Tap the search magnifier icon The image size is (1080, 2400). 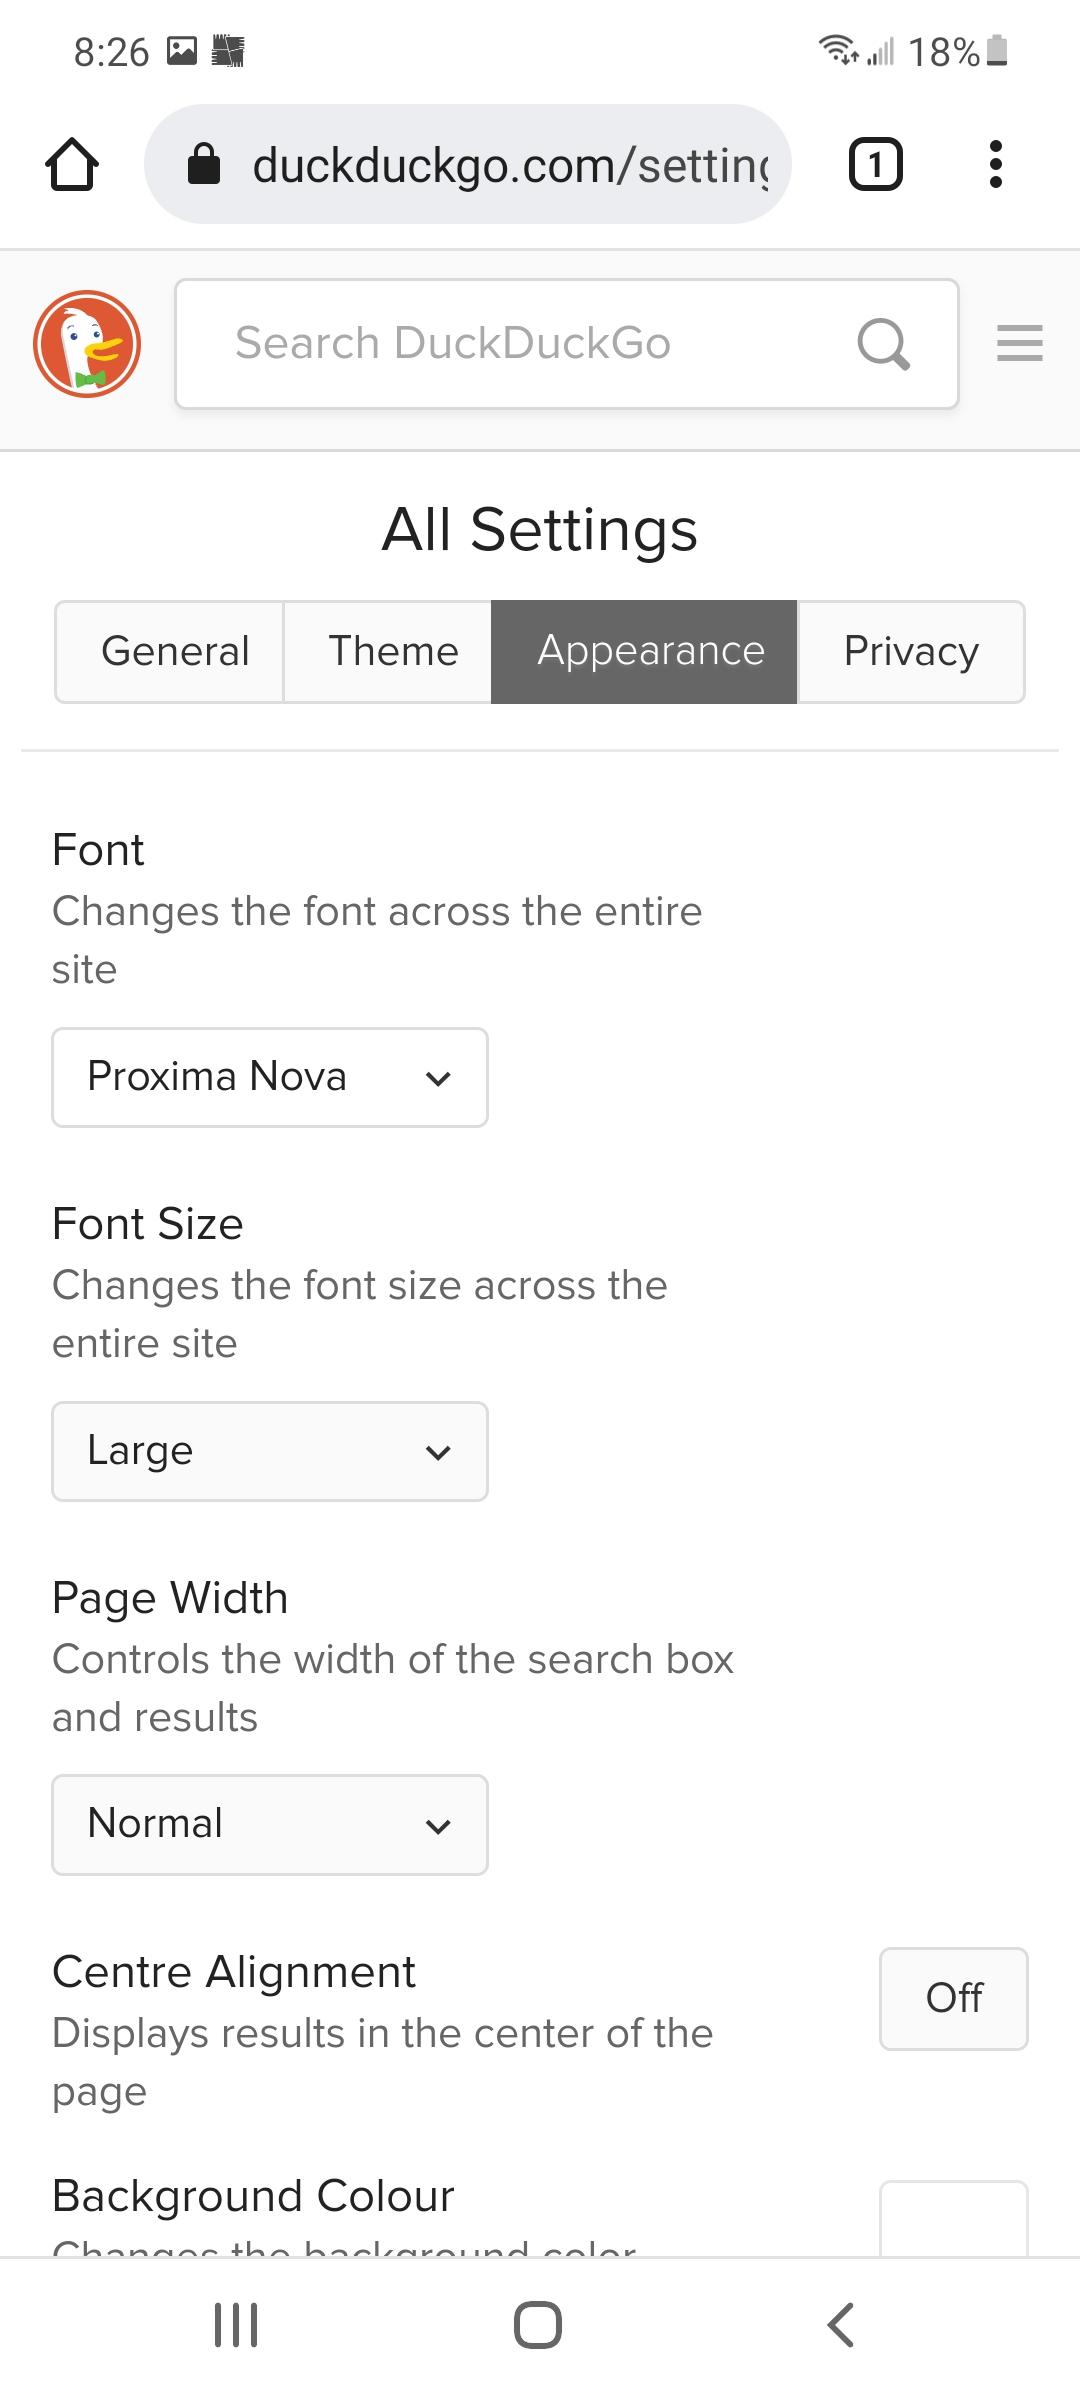tap(884, 344)
